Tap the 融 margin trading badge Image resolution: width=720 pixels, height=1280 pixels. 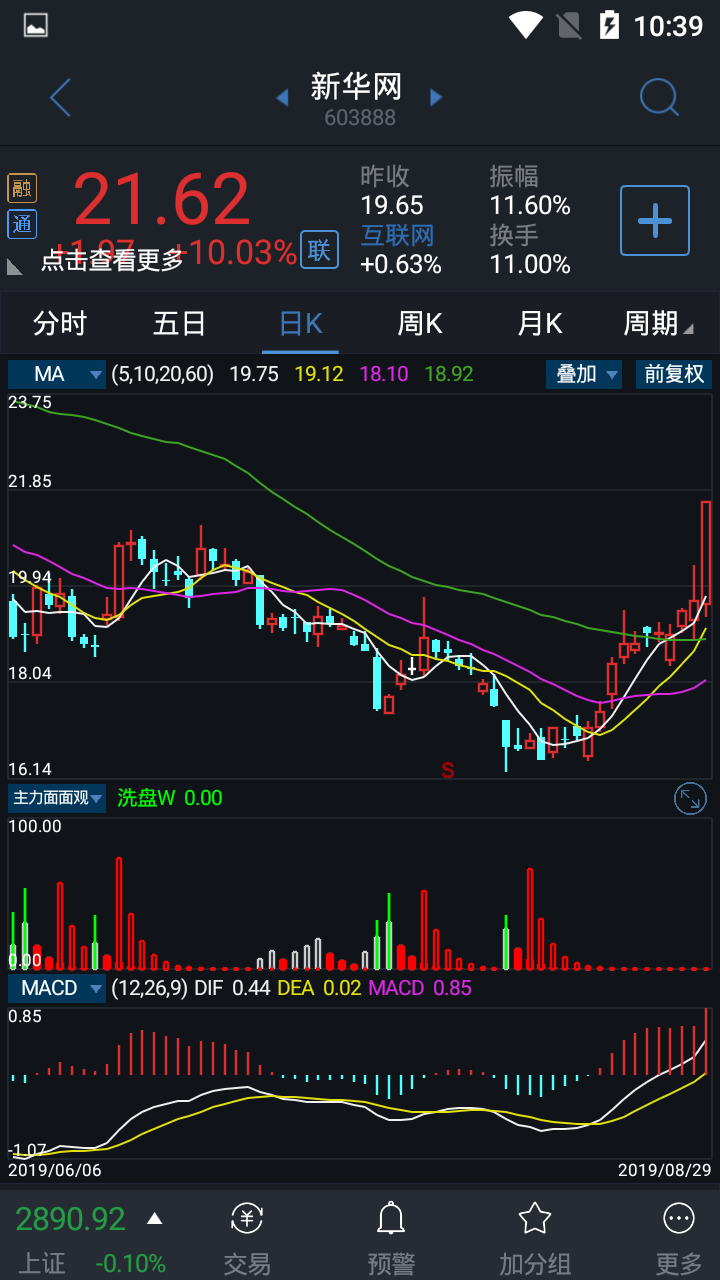point(22,188)
